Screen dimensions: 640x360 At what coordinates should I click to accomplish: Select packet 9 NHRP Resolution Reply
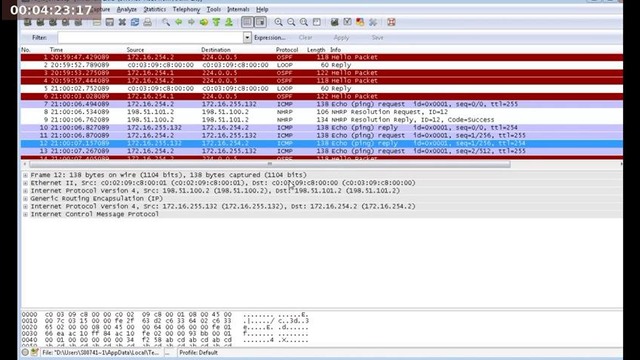click(x=322, y=120)
